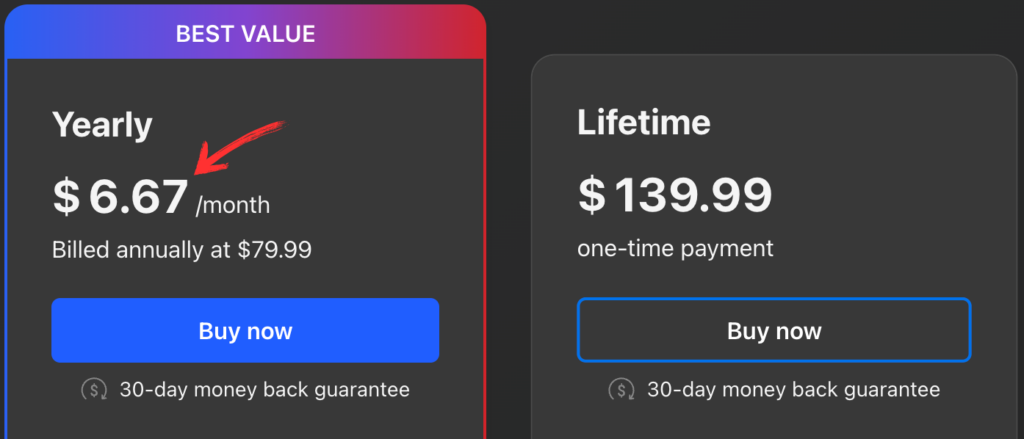Click the "Billed annually at $79.99" text
This screenshot has width=1024, height=439.
pyautogui.click(x=182, y=249)
